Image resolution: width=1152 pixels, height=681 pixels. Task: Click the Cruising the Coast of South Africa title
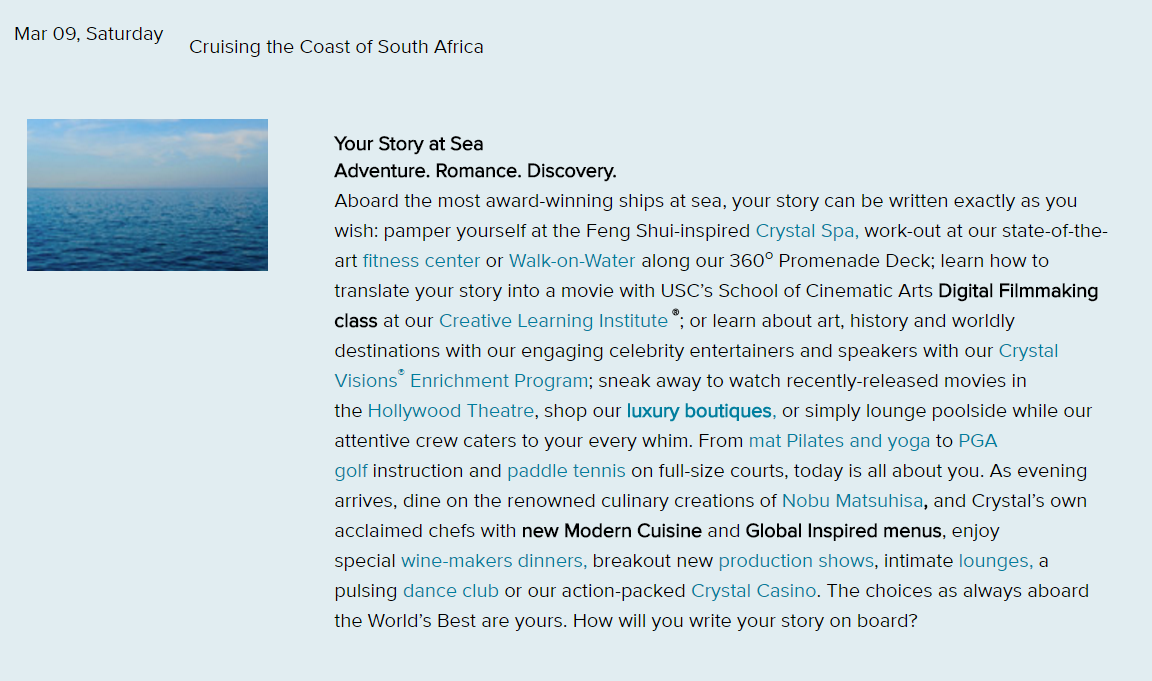point(336,47)
